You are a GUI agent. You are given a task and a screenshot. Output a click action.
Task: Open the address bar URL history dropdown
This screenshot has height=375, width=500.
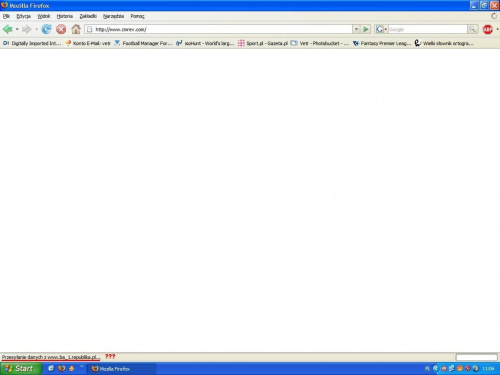pos(356,29)
